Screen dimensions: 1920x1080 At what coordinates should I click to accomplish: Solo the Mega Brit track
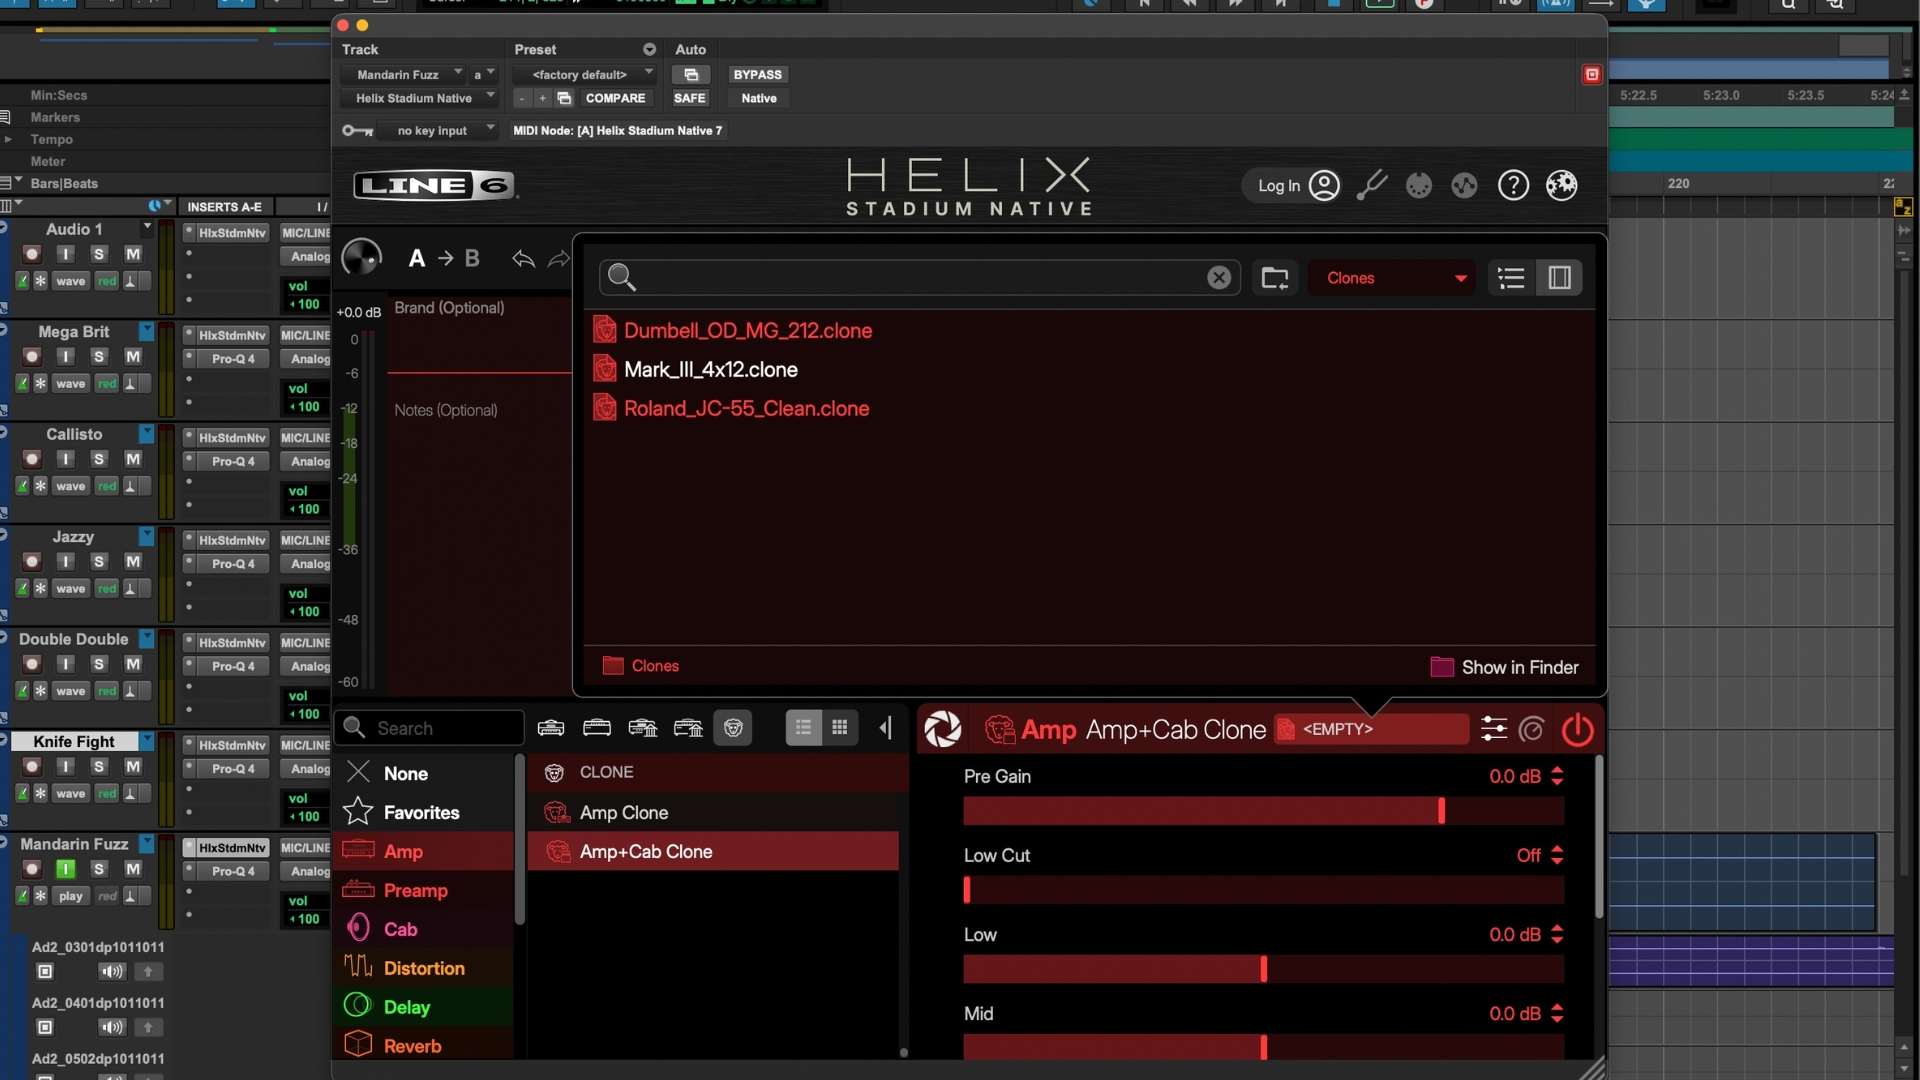click(x=98, y=357)
